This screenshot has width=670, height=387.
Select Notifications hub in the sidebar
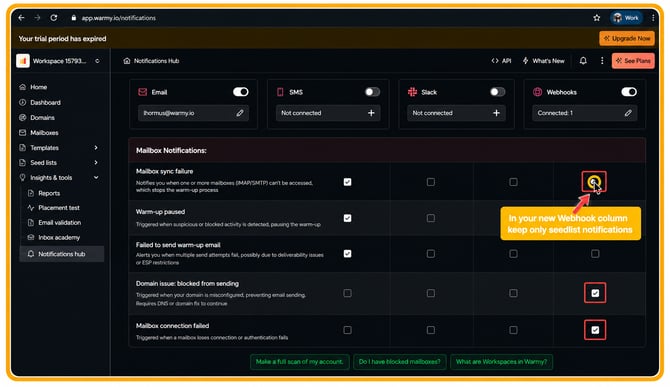pyautogui.click(x=62, y=254)
